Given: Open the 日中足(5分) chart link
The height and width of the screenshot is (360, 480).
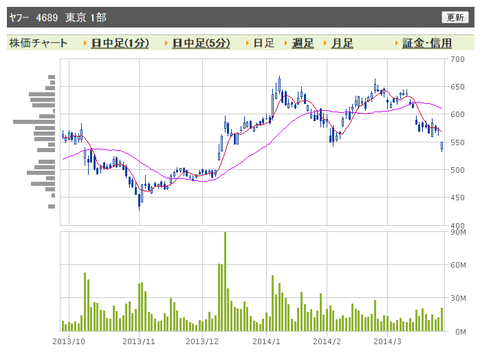Looking at the screenshot, I should (201, 43).
